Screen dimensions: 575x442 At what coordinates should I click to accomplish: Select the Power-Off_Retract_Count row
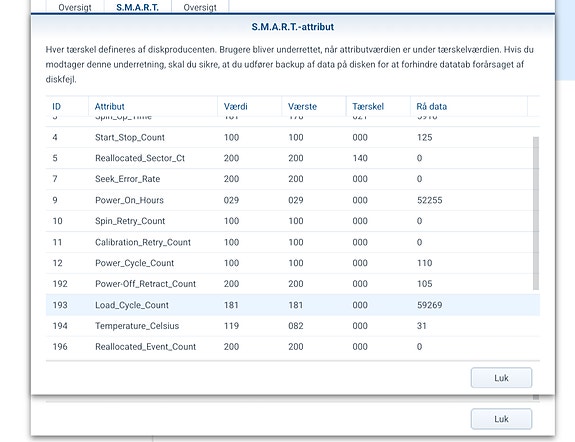293,284
